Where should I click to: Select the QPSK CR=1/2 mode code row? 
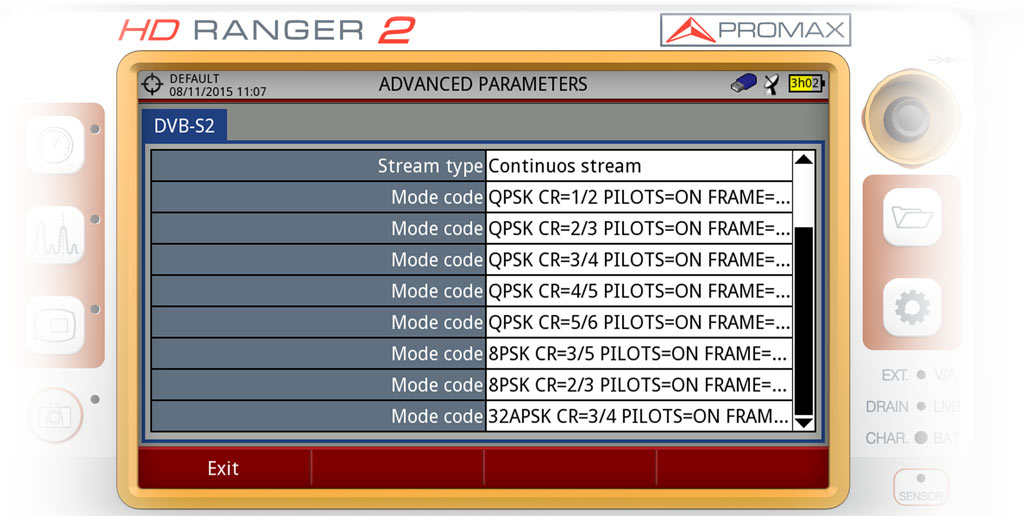471,197
